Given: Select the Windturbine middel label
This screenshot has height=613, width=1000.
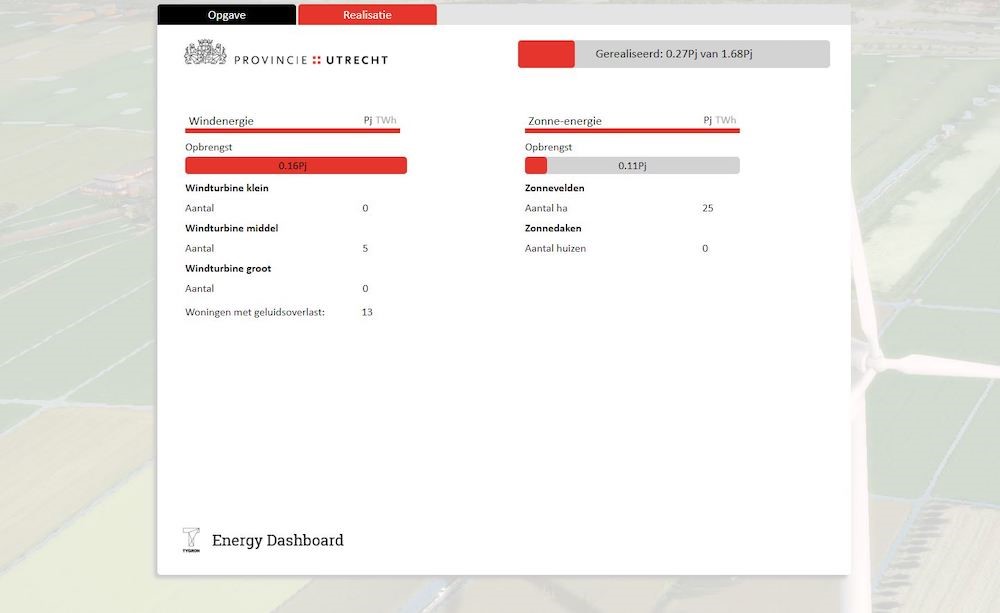Looking at the screenshot, I should pyautogui.click(x=232, y=228).
